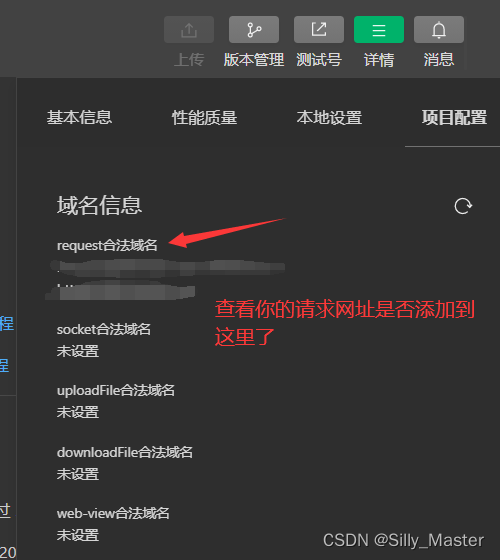Screen dimensions: 500x560
Task: Click the upload arrow icon button
Action: coord(189,29)
